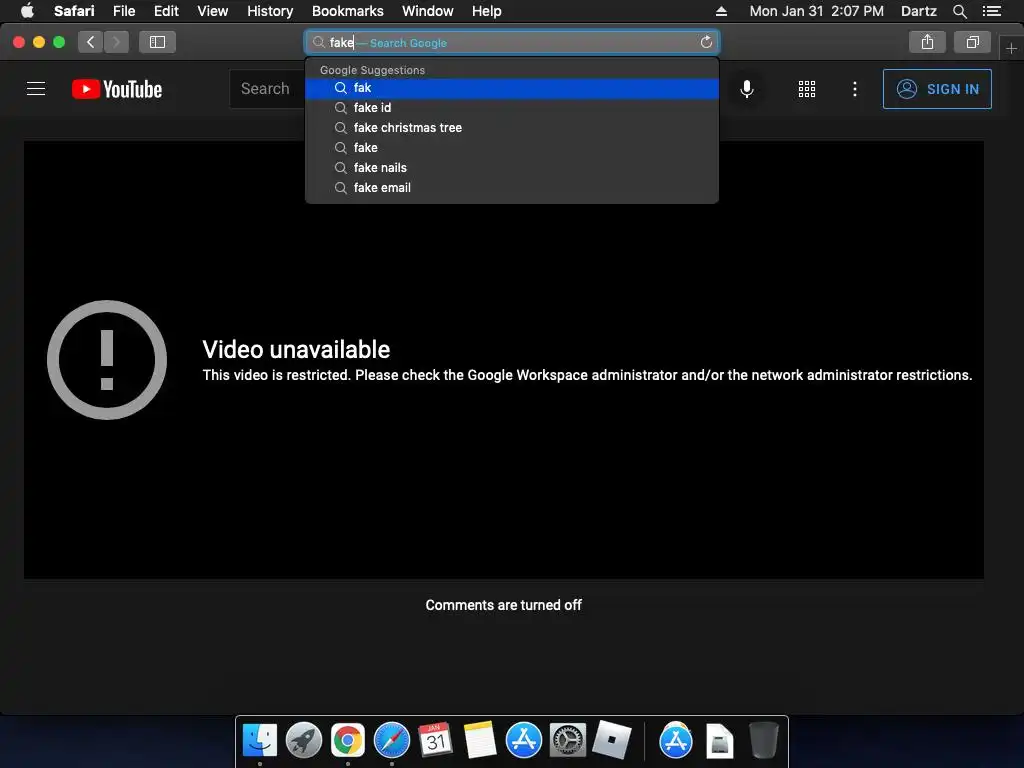Minimize the Safari window
The width and height of the screenshot is (1024, 768).
pyautogui.click(x=39, y=42)
